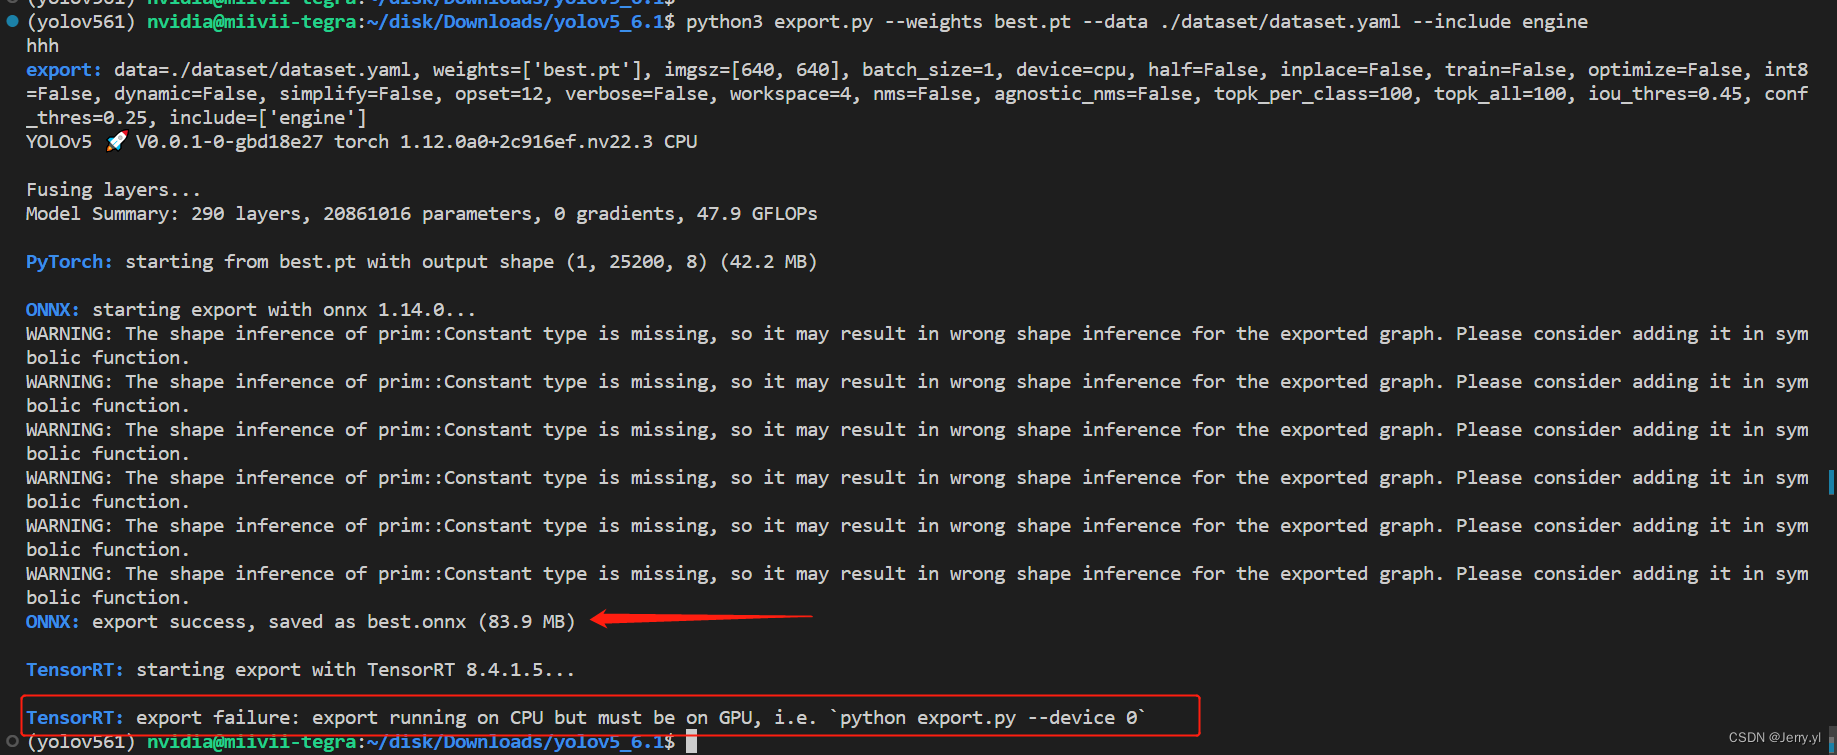
Task: Click 'ONNX:' before 'starting export with onnx'
Action: click(x=53, y=310)
